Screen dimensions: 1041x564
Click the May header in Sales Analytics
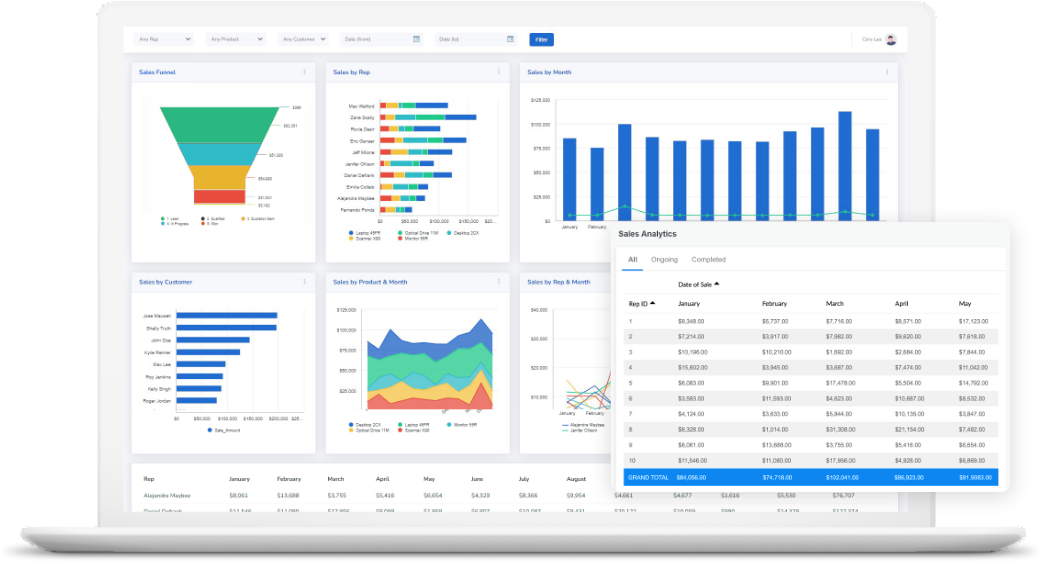click(x=965, y=303)
